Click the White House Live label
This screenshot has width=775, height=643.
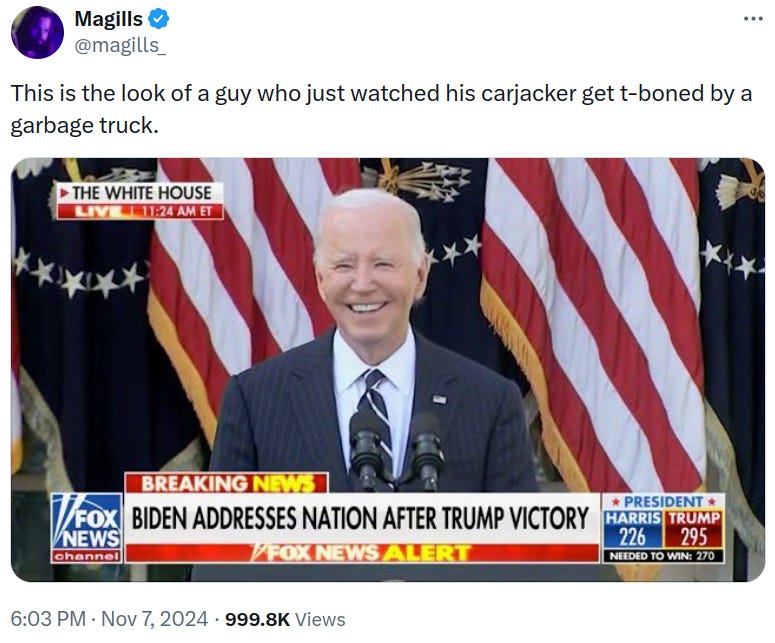click(140, 201)
